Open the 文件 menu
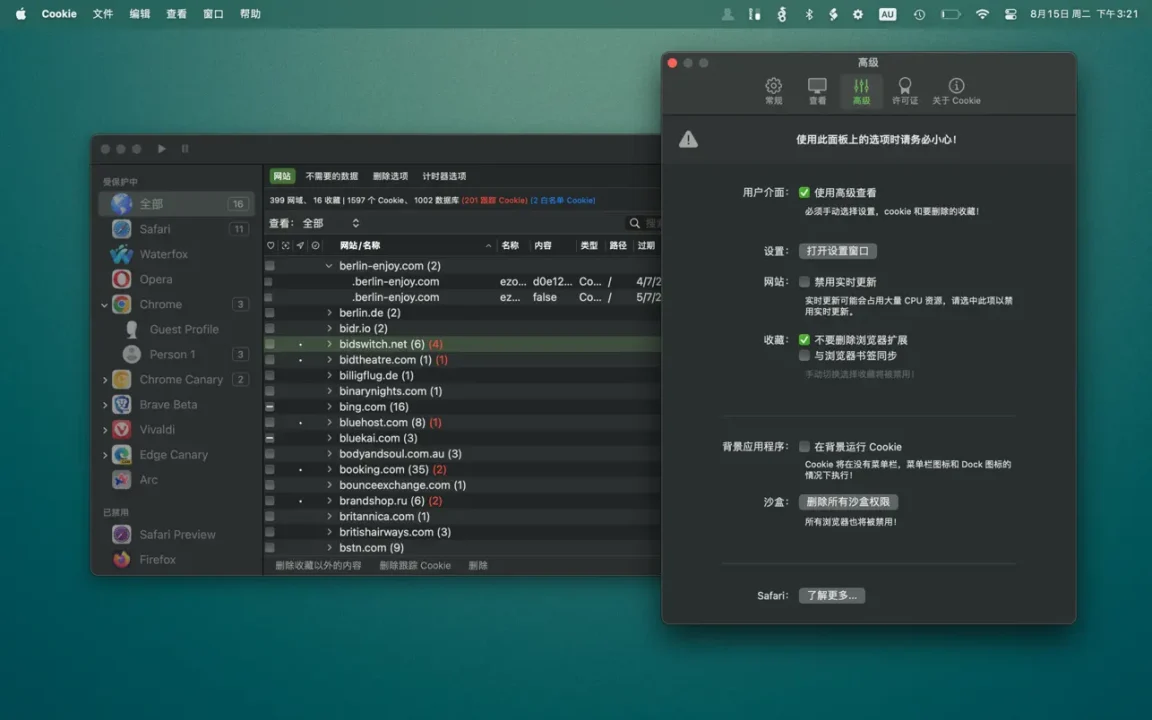The image size is (1152, 720). 103,14
